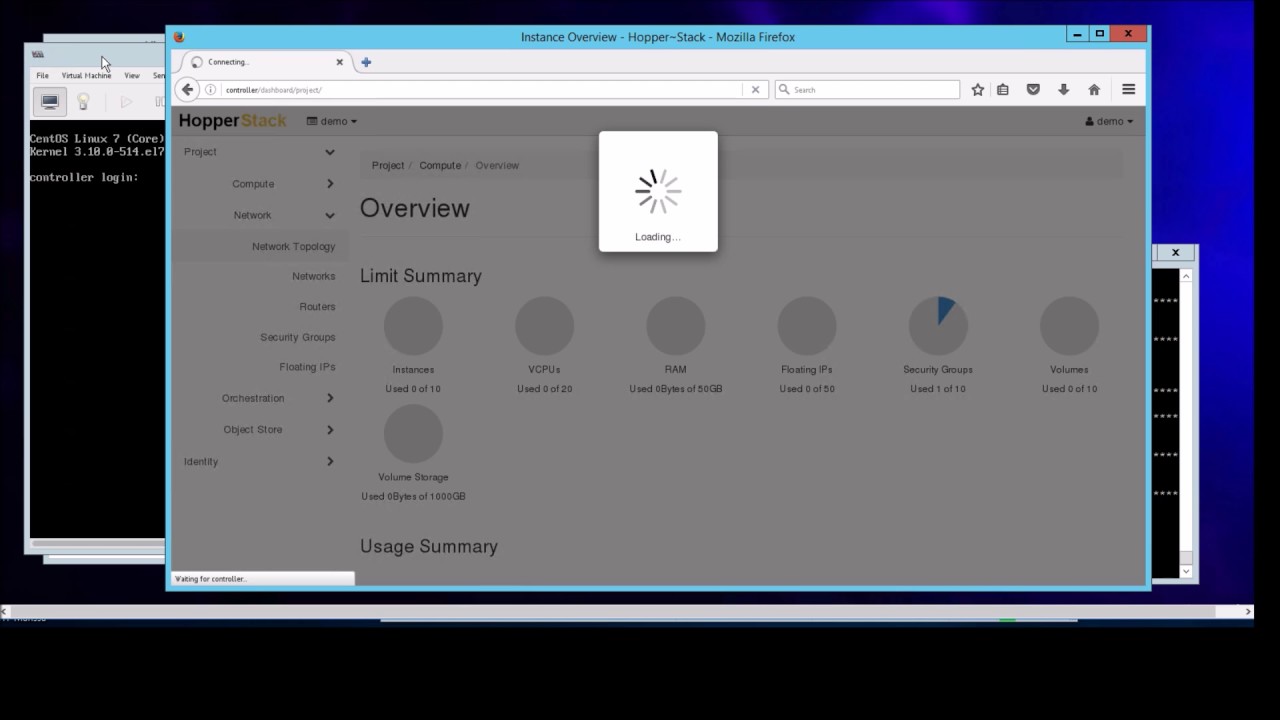Click the 'Used 0 of 20' text
This screenshot has width=1280, height=720.
pos(544,389)
